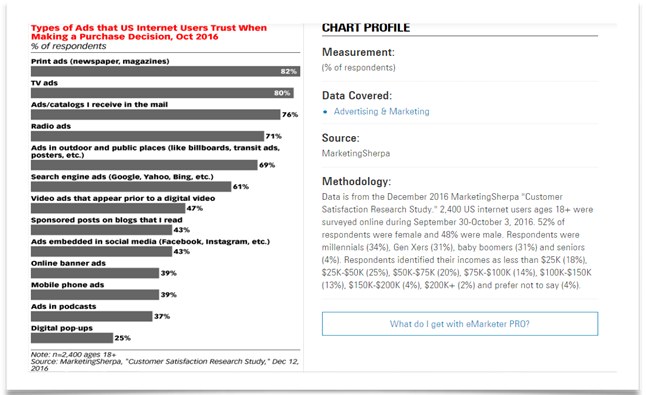Click the MarketingSherpa source name
Viewport: 646px width, 395px height.
pos(356,153)
